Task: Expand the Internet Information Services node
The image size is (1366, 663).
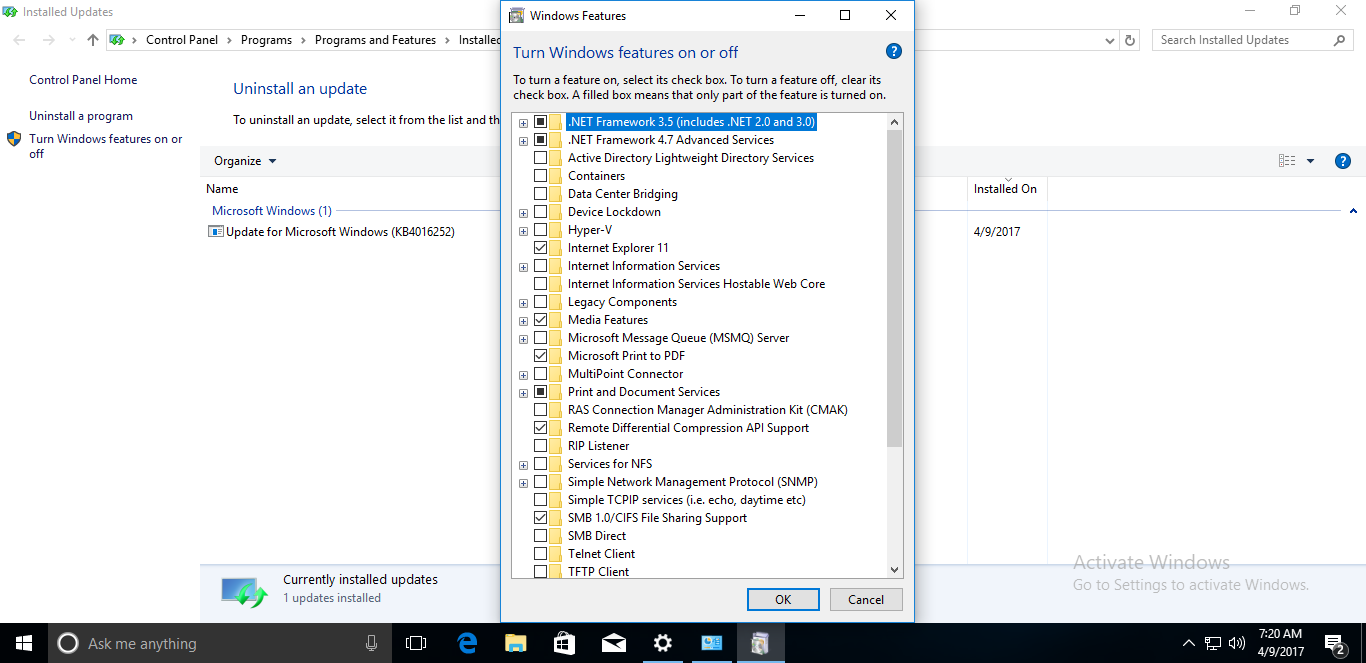Action: click(523, 267)
